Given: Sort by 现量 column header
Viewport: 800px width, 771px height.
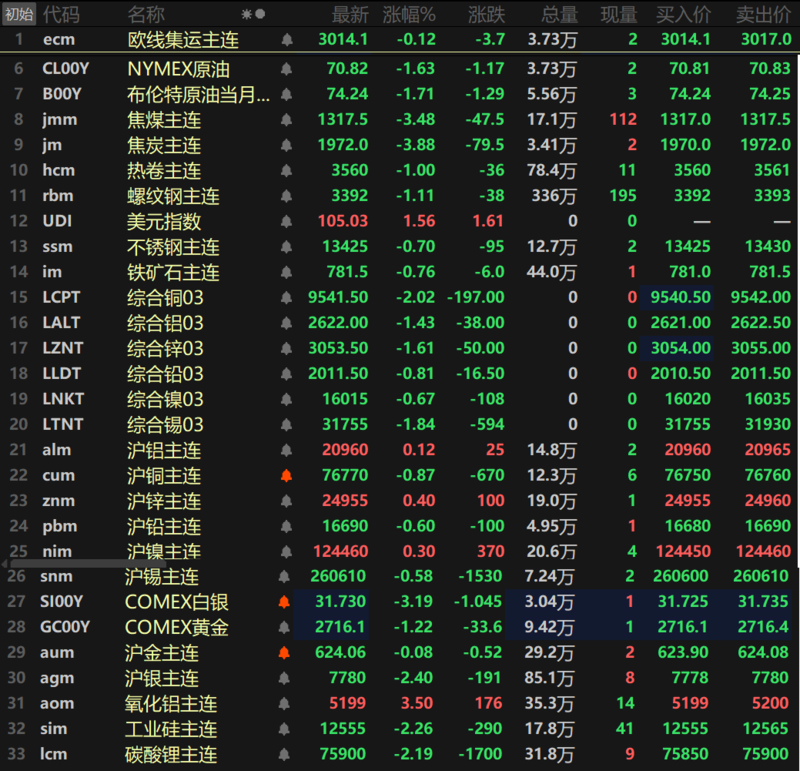Looking at the screenshot, I should tap(619, 15).
